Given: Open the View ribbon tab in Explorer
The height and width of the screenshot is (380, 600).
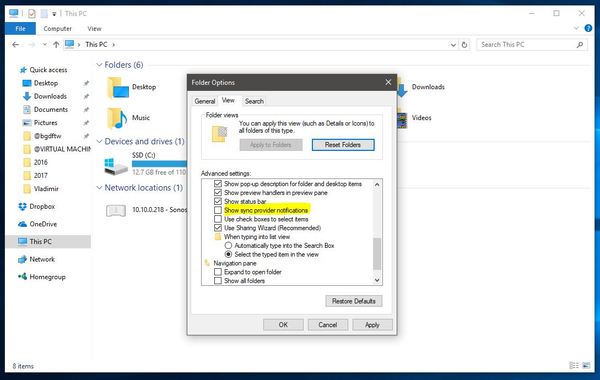Looking at the screenshot, I should tap(94, 29).
